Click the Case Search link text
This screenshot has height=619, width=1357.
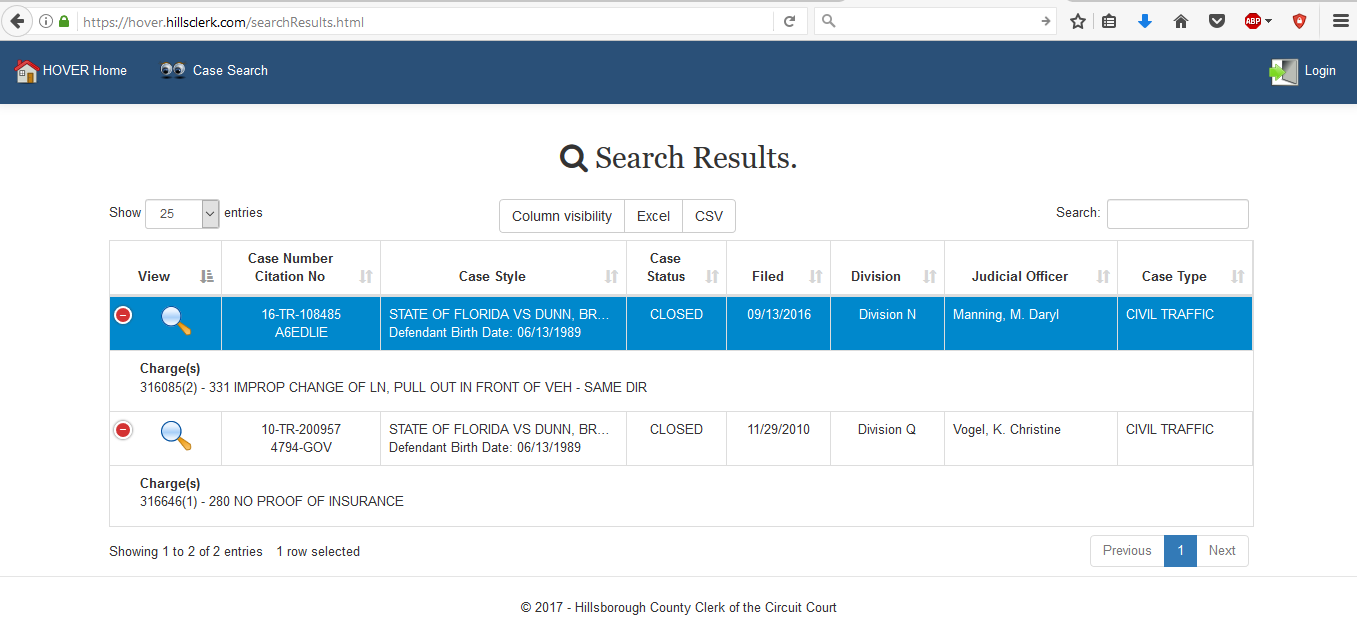[x=230, y=71]
